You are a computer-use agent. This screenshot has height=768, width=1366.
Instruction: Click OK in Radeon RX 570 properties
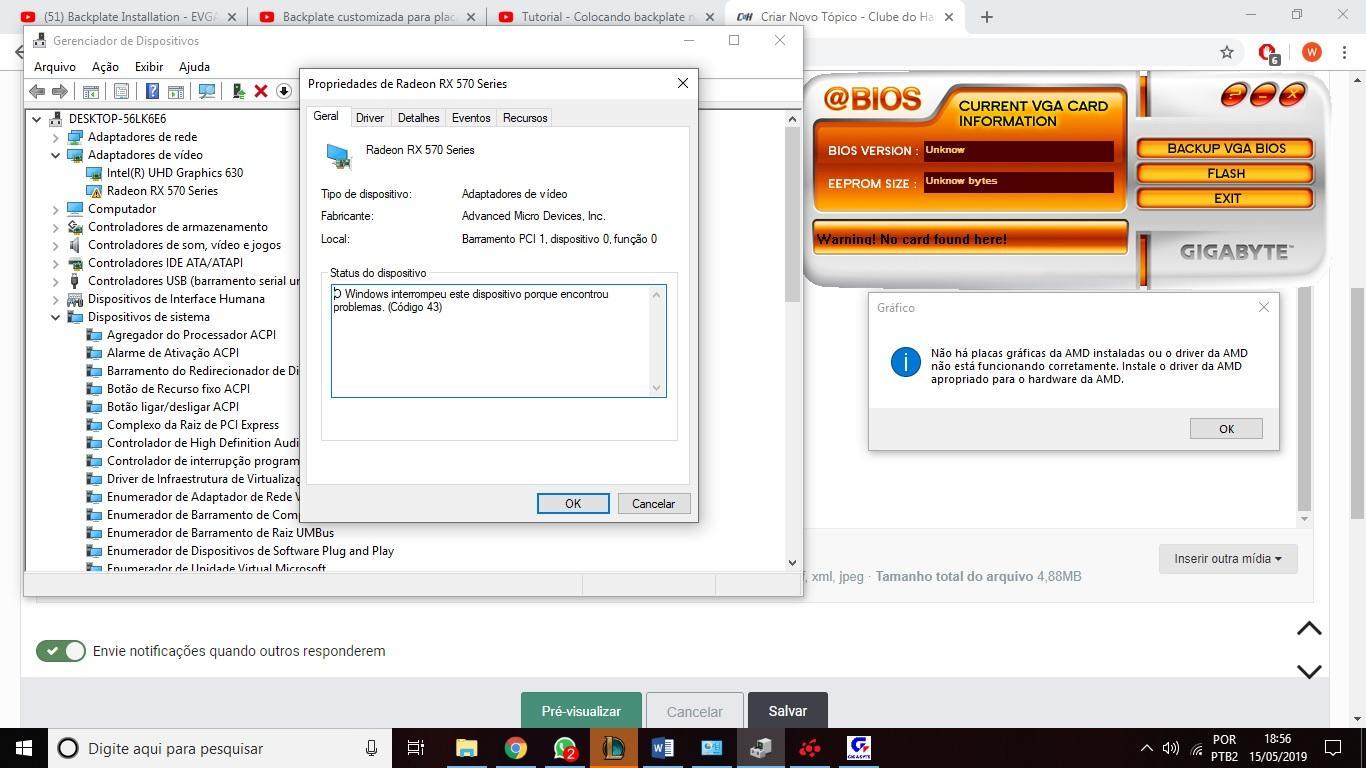coord(573,504)
